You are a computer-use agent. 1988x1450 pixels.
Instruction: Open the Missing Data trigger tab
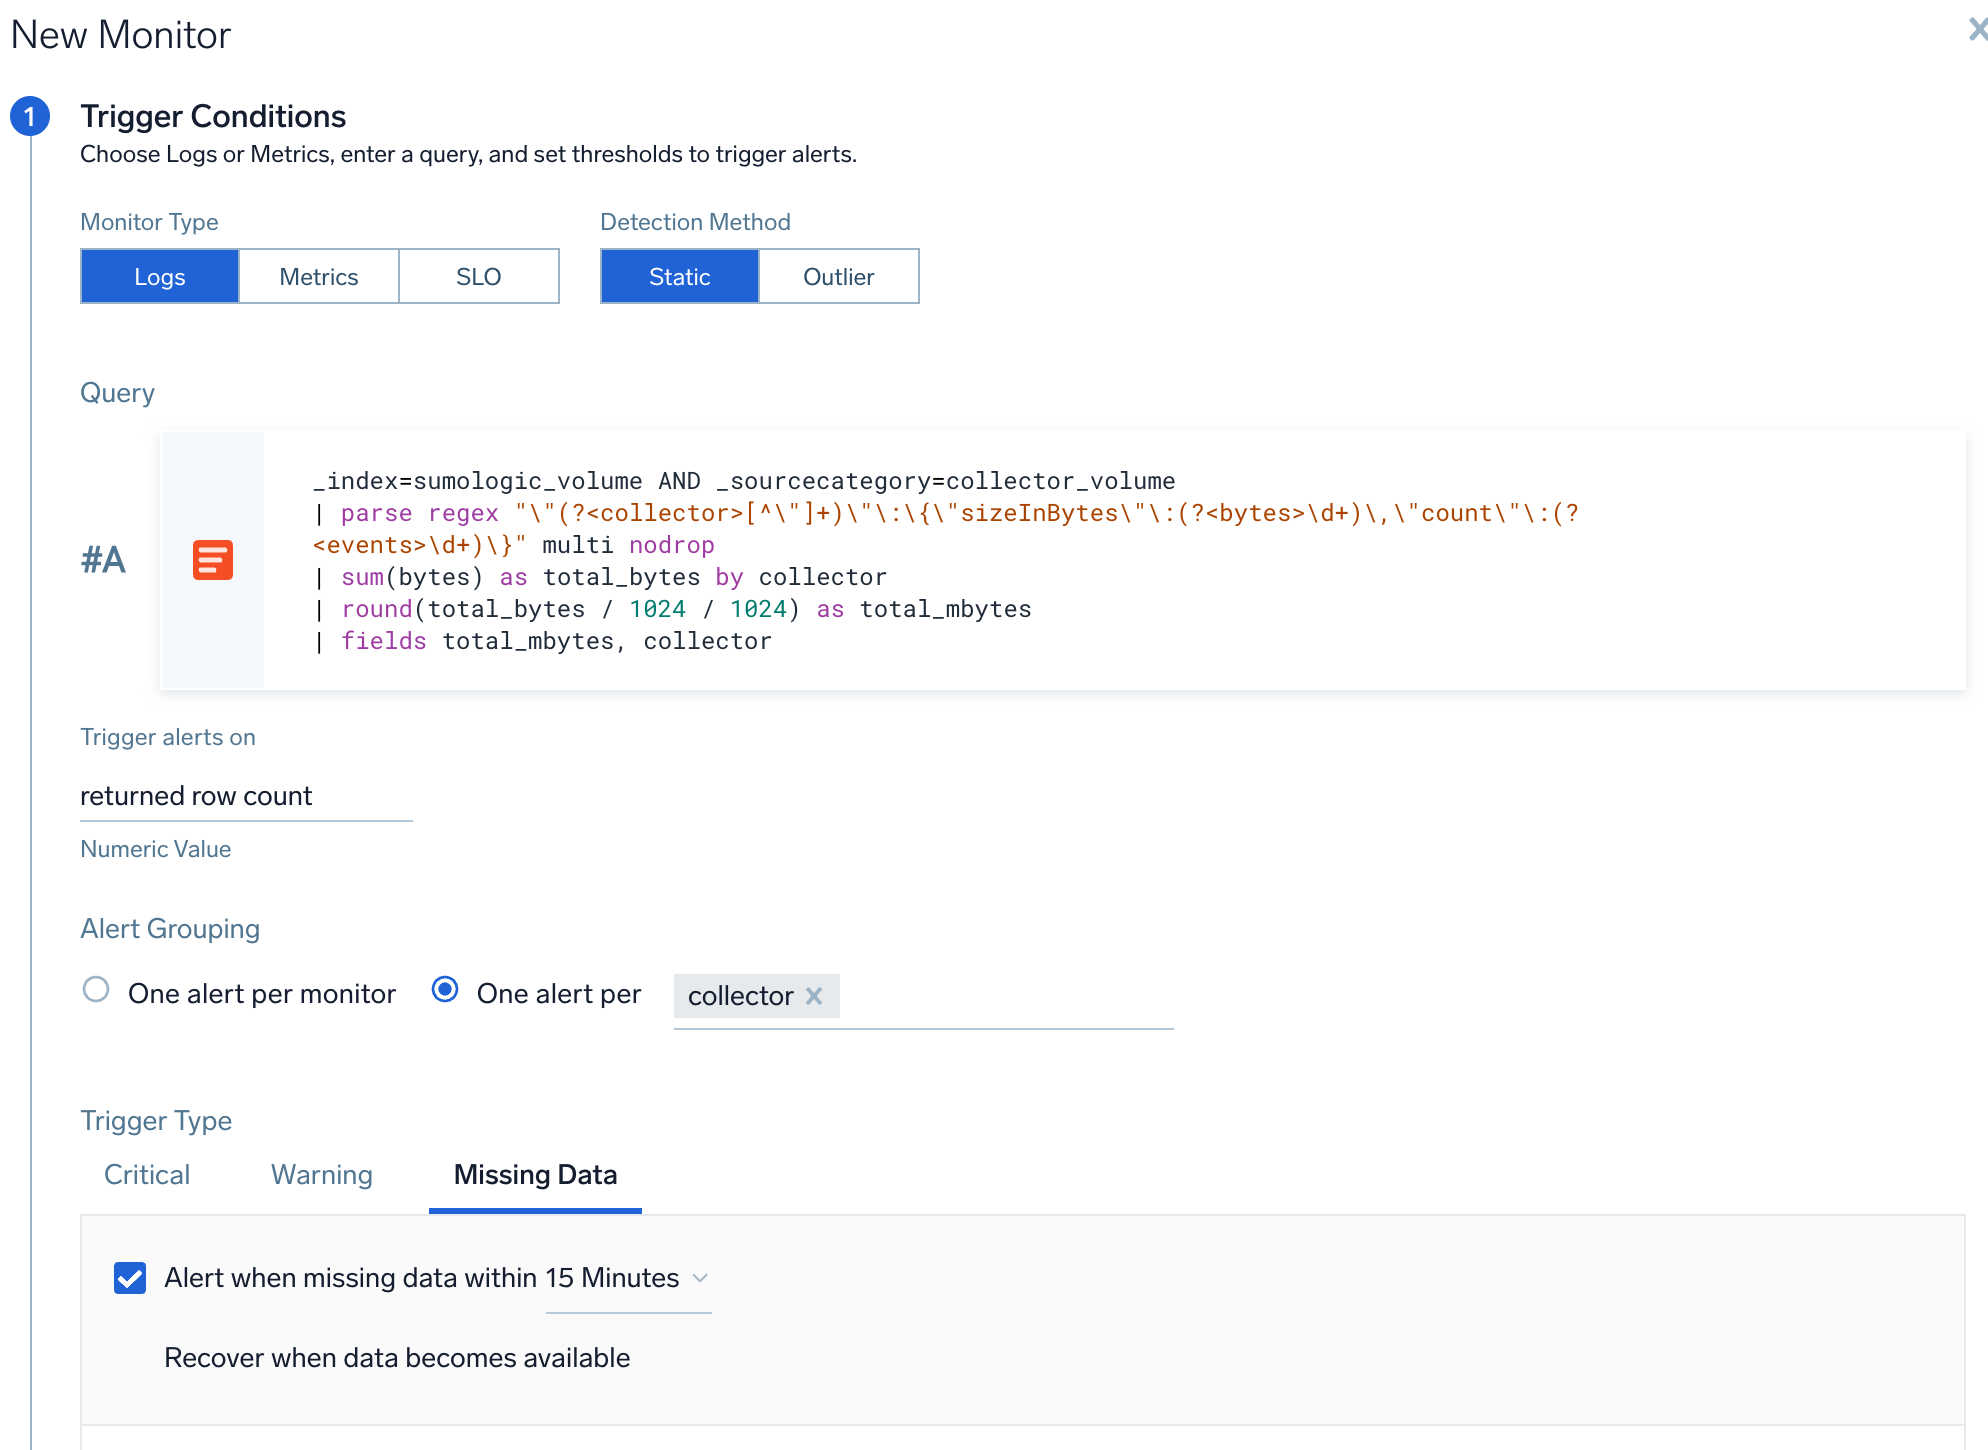[x=535, y=1175]
